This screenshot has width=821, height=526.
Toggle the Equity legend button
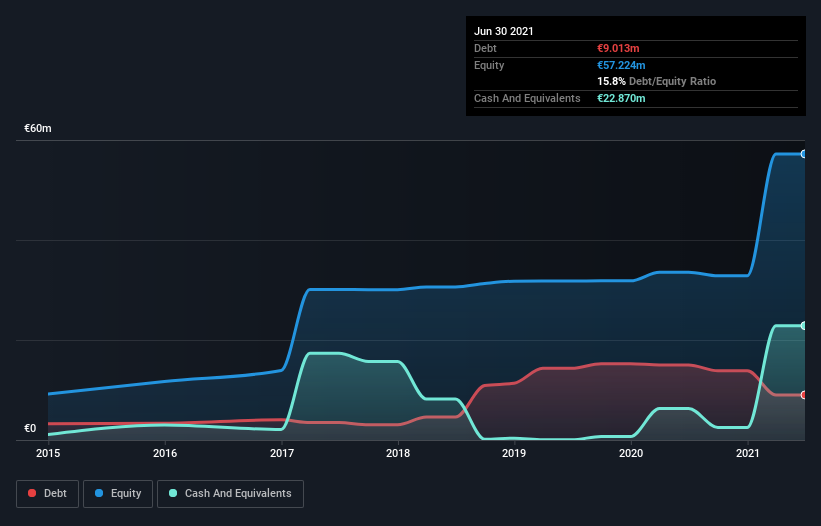[118, 494]
